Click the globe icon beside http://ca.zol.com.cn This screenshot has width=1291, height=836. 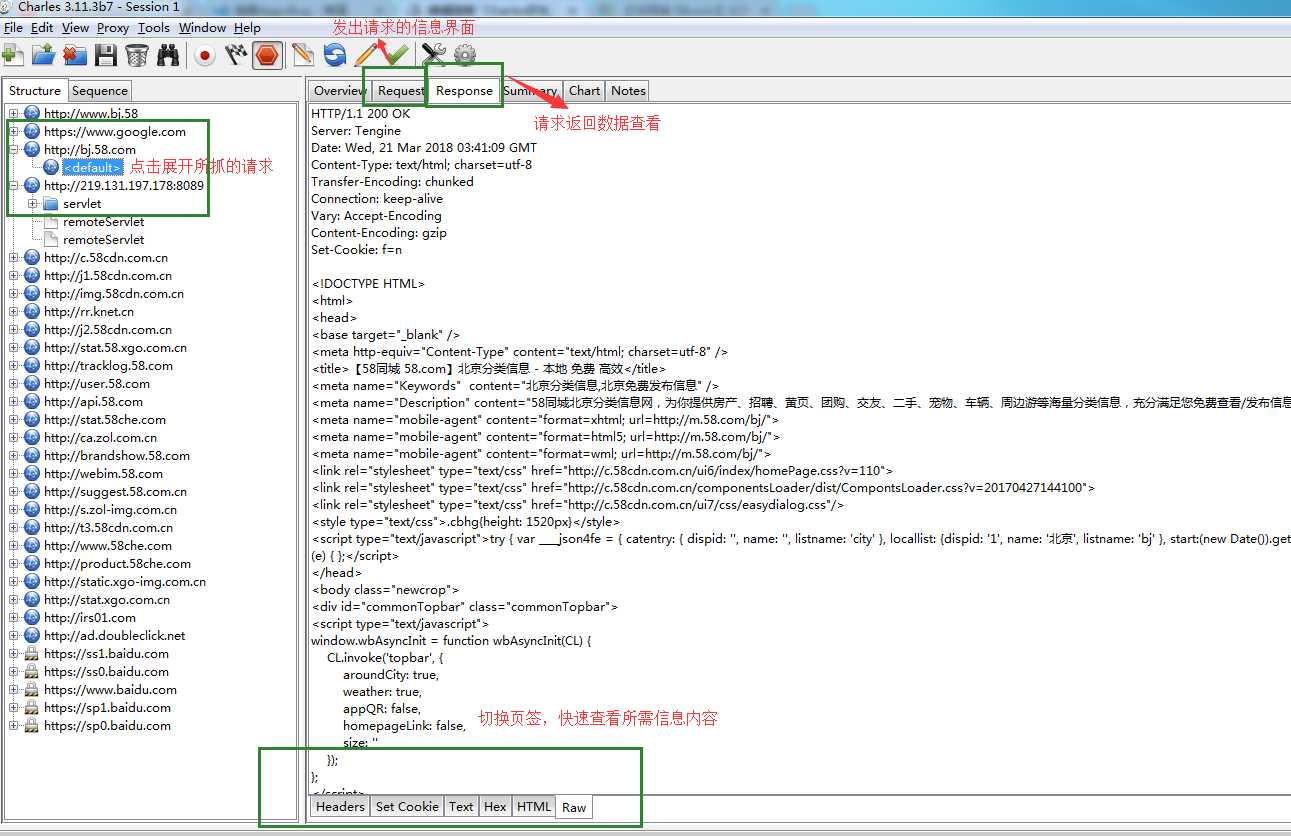32,438
